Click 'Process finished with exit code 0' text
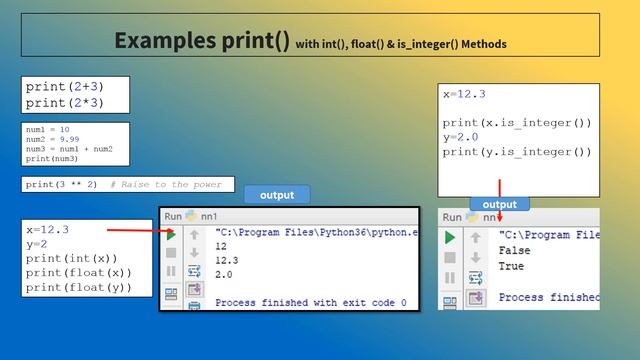Viewport: 640px width, 360px height. 311,303
